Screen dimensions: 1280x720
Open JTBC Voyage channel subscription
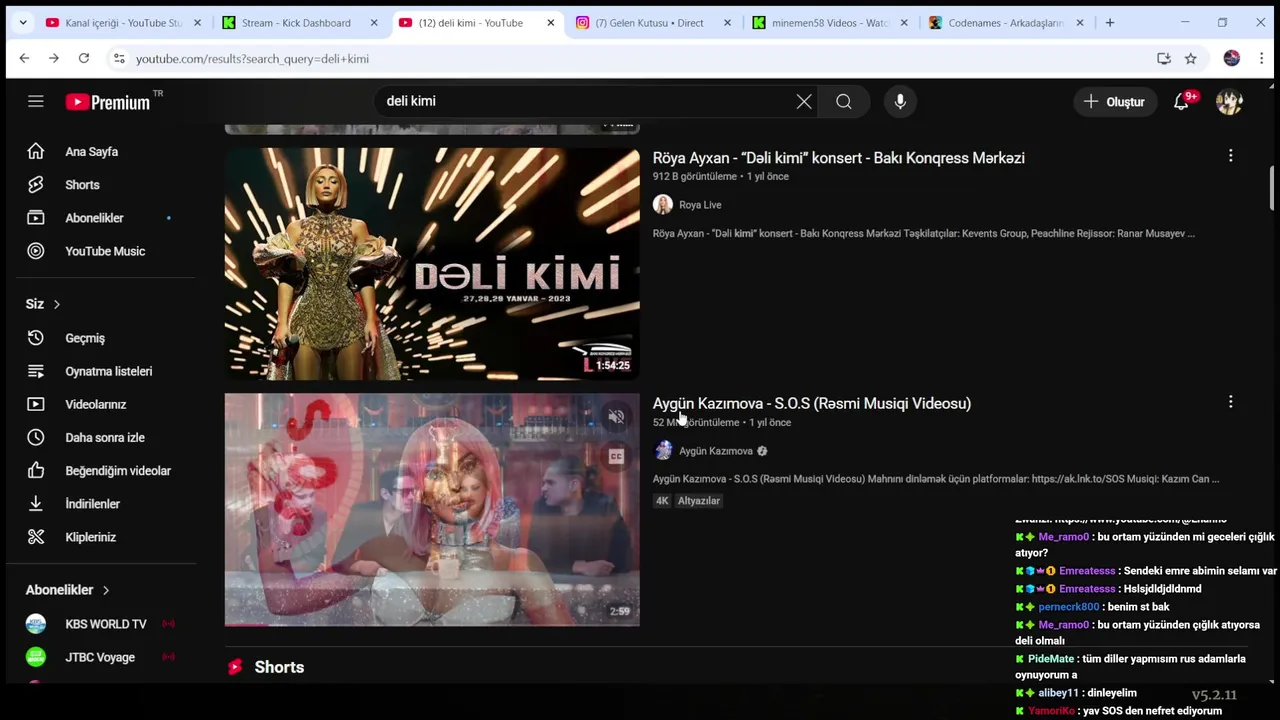(100, 657)
